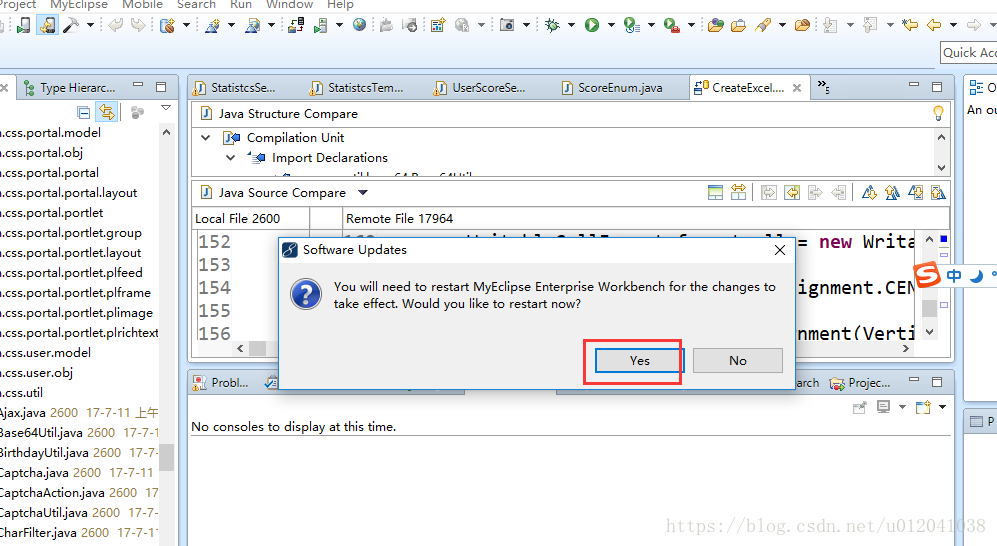This screenshot has height=546, width=997.
Task: Collapse the Import Declarations tree node
Action: tap(231, 158)
